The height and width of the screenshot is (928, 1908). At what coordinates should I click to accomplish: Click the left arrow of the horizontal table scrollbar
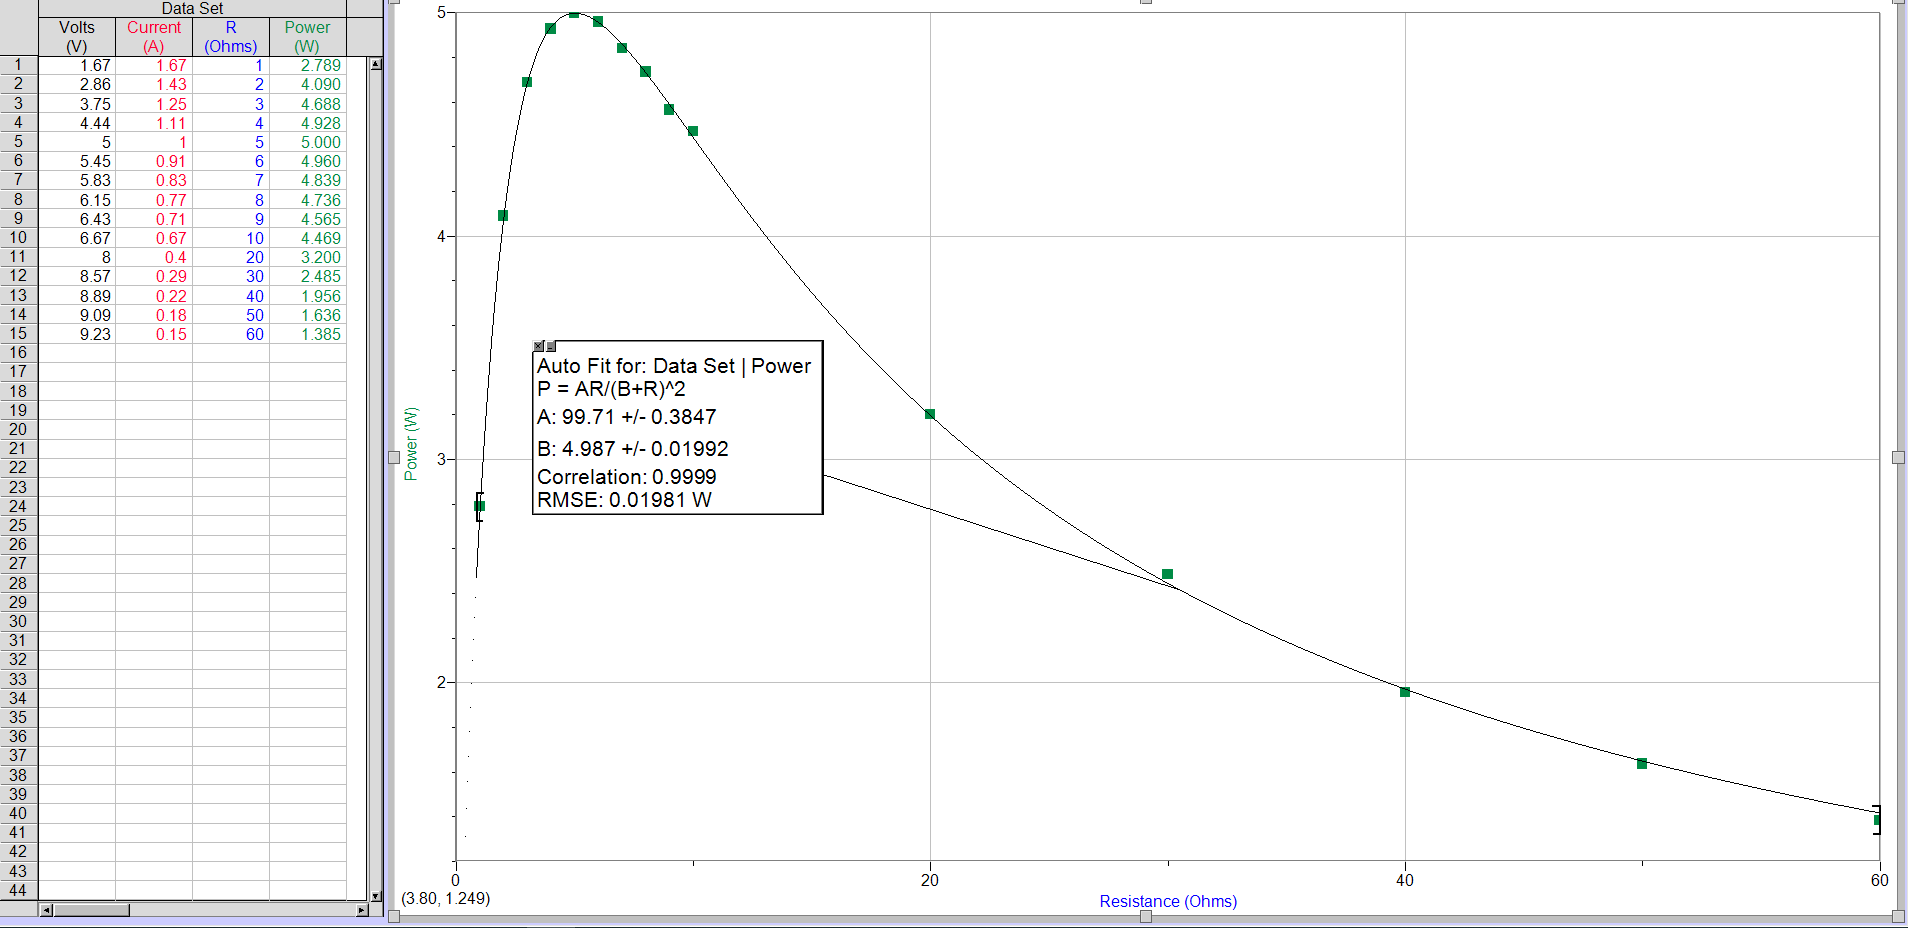click(x=44, y=911)
